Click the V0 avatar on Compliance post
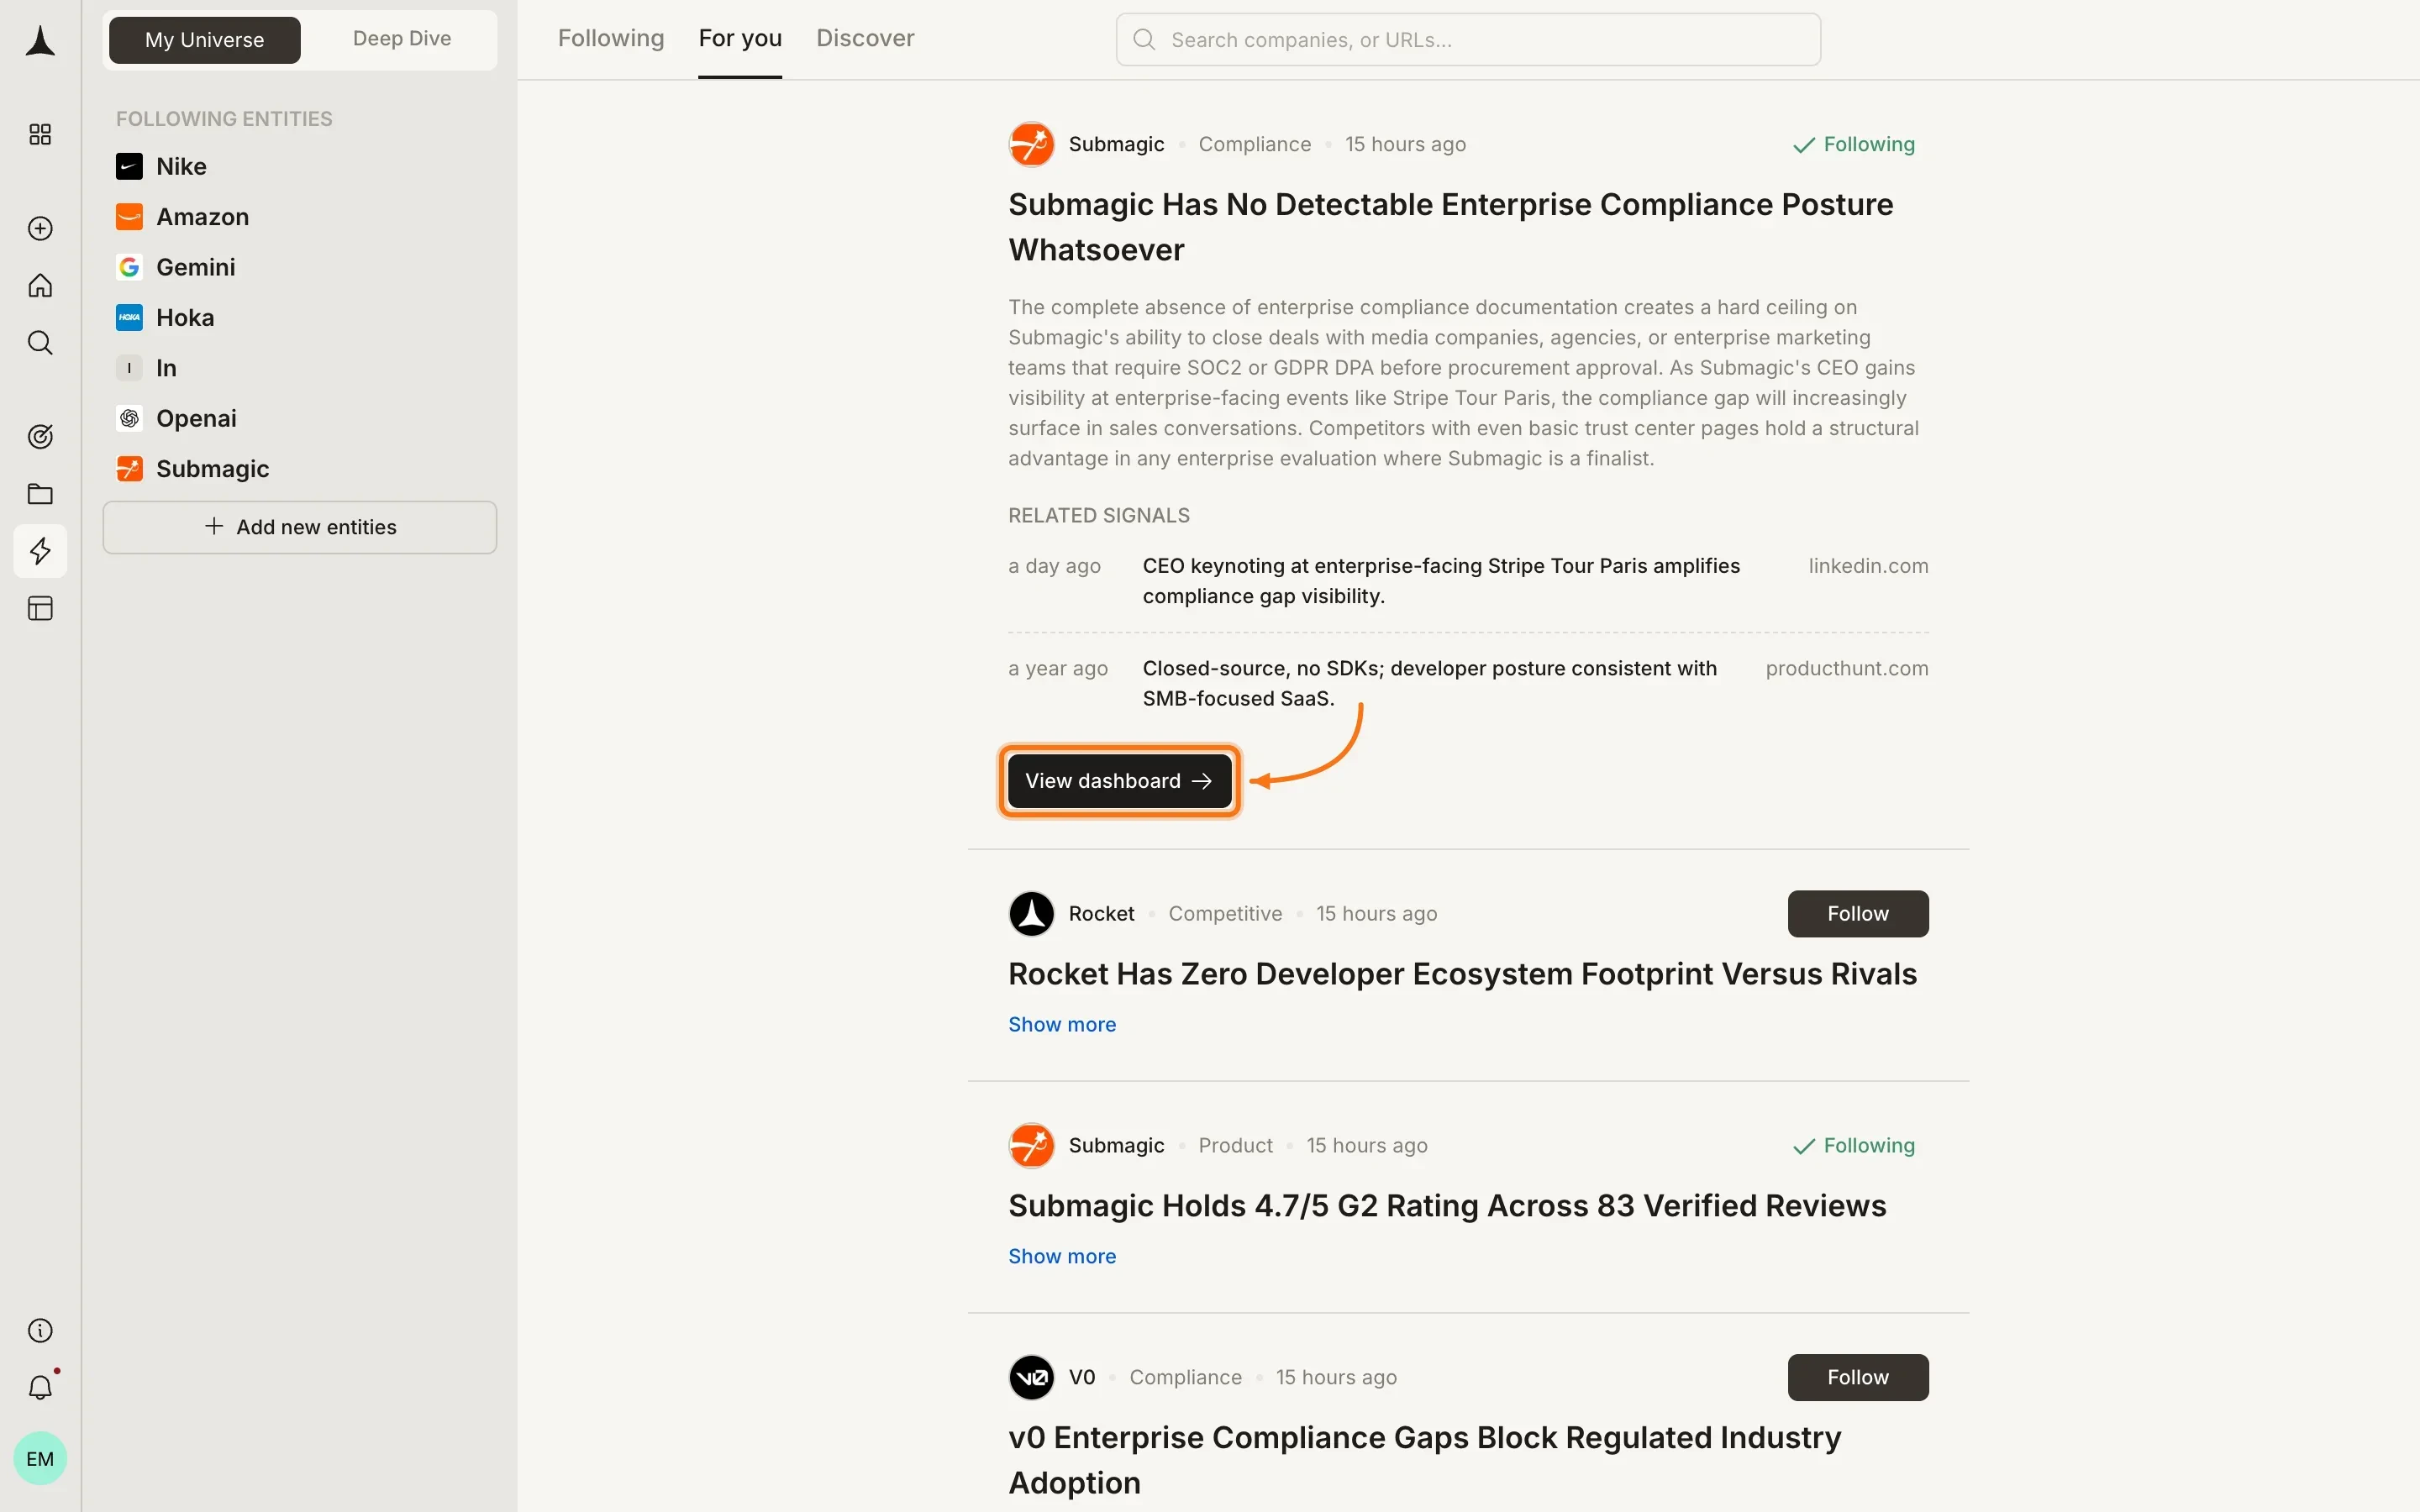Screen dimensions: 2420x1512 1031,1377
